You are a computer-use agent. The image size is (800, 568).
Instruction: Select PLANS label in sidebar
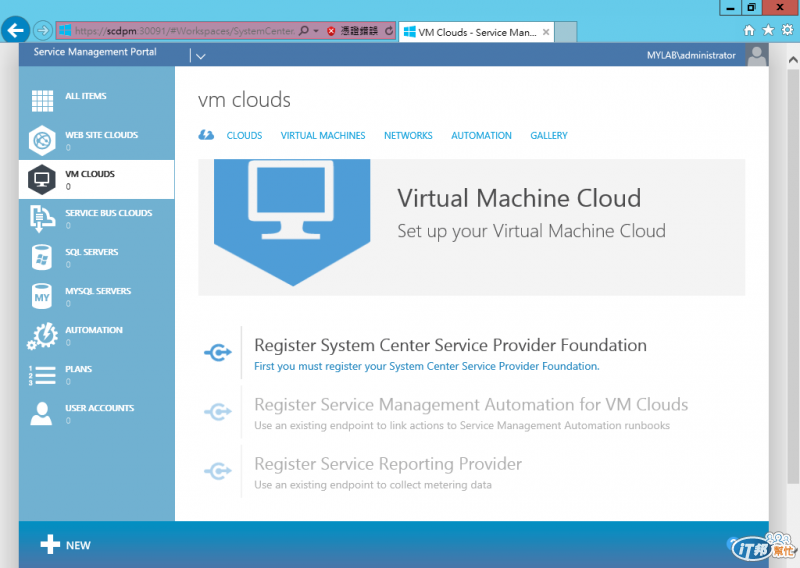click(x=79, y=369)
